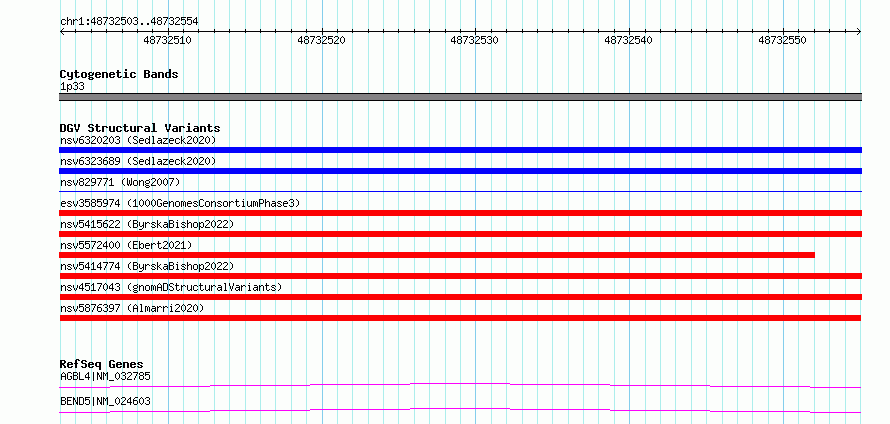Open variant nsv5415622 (ByrskaBishop2022) label

[x=147, y=224]
